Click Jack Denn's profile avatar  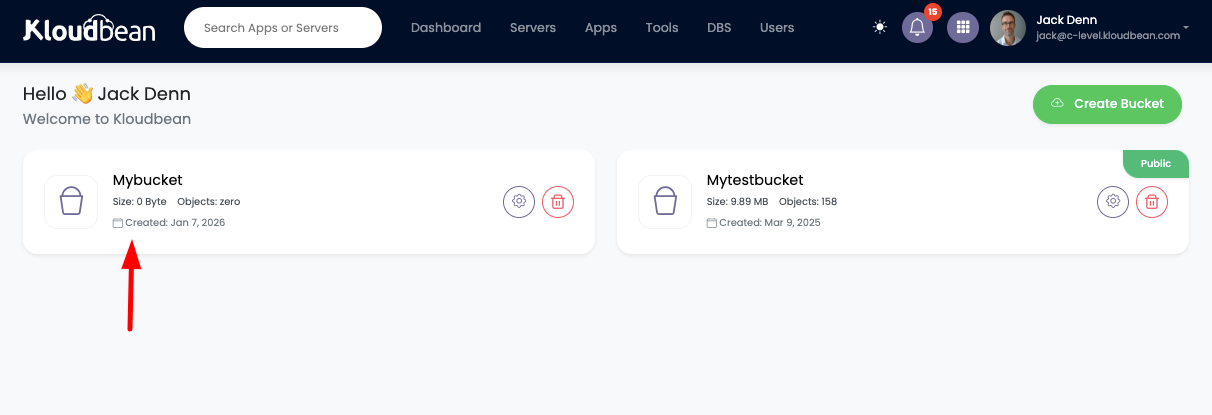1008,28
